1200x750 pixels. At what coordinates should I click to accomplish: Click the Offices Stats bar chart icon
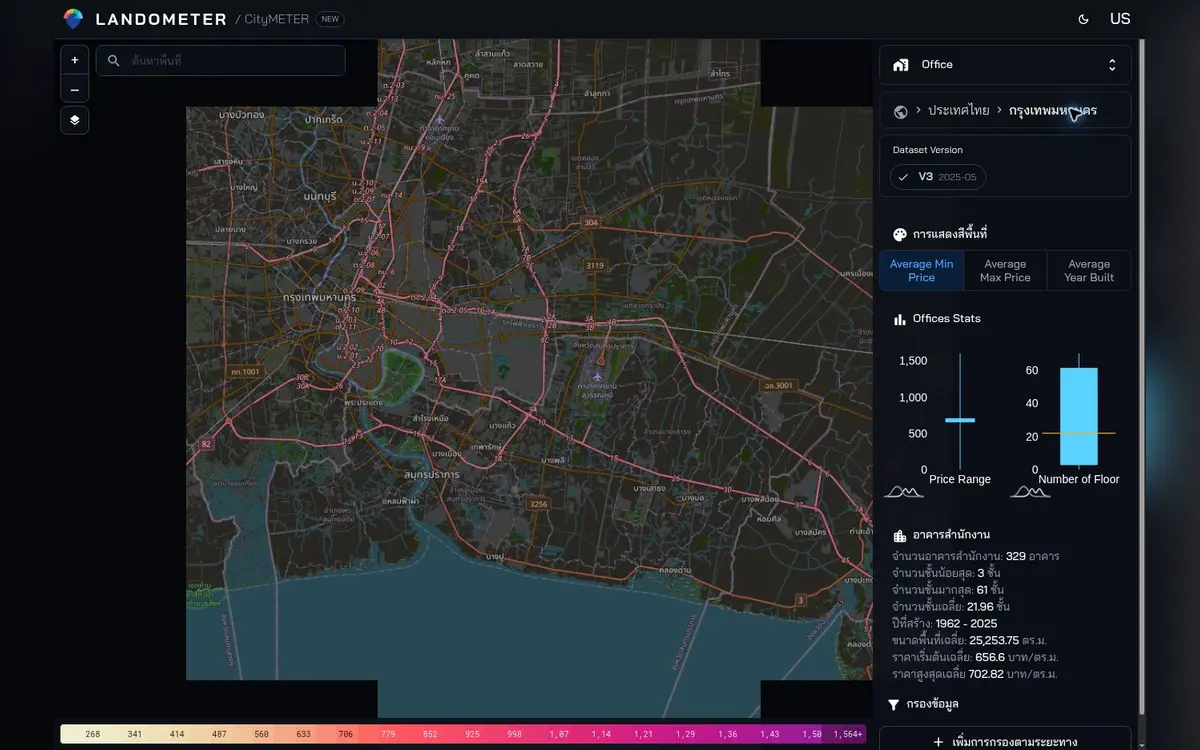[x=899, y=319]
